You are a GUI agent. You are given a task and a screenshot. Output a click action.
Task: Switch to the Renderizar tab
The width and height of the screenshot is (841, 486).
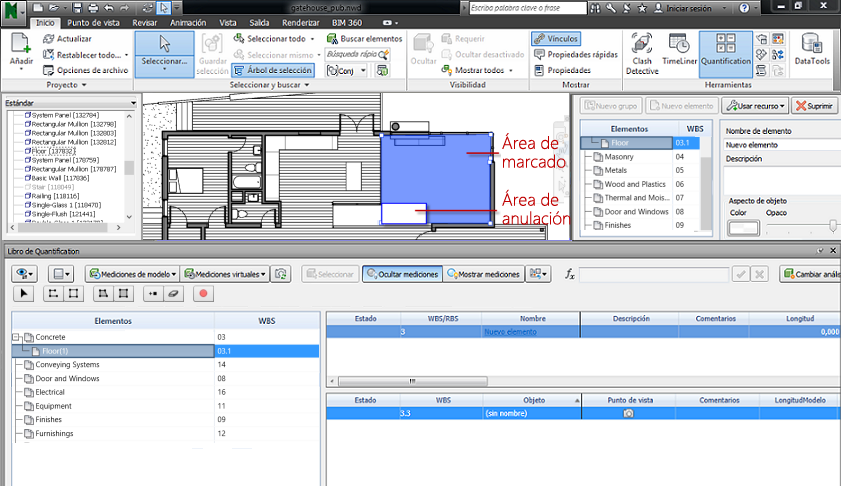click(x=300, y=23)
